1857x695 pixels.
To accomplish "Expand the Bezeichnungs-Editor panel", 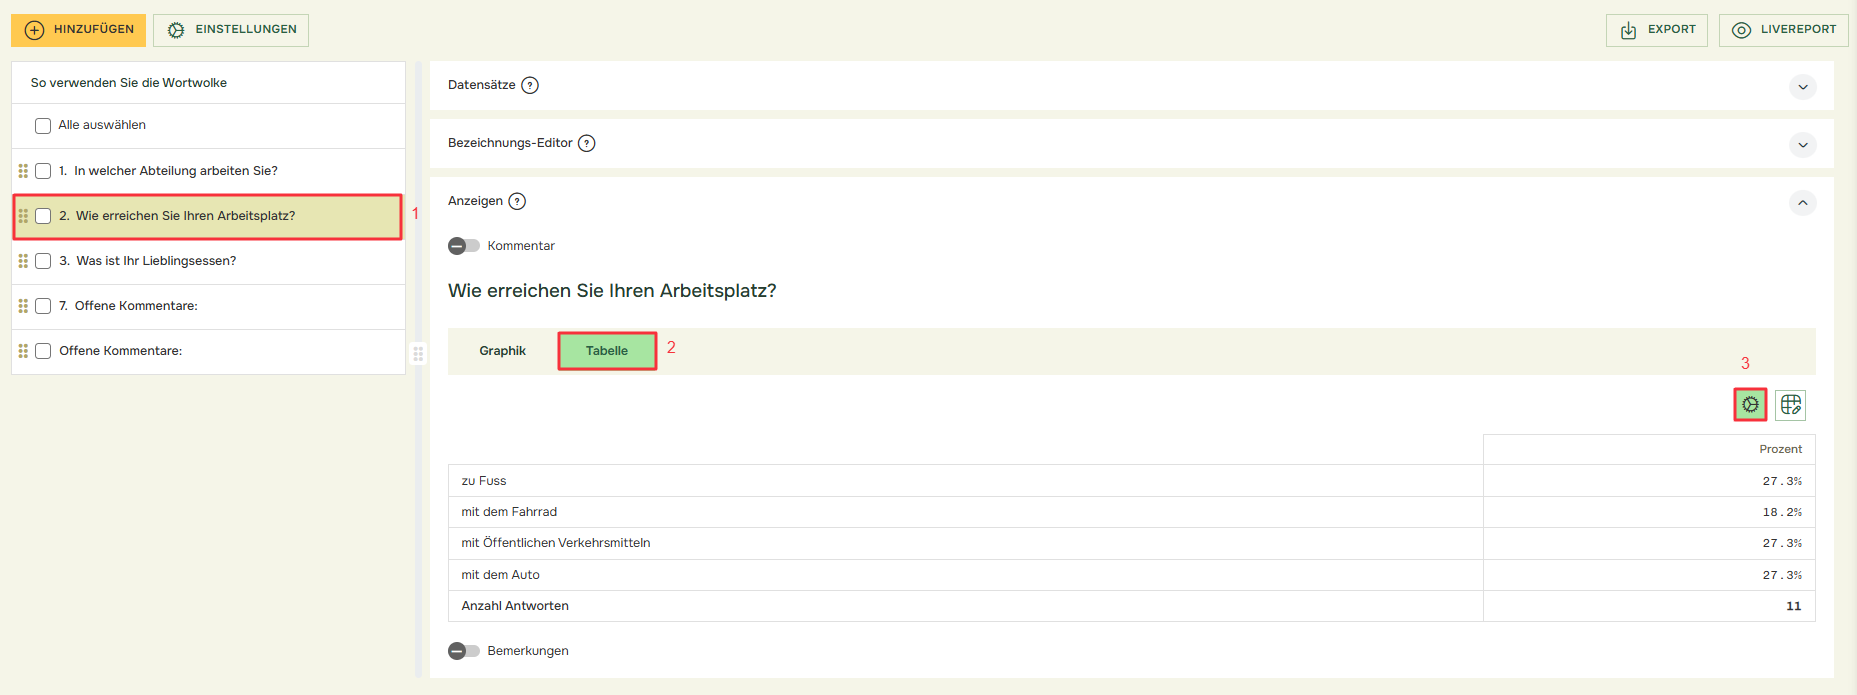I will [1802, 145].
